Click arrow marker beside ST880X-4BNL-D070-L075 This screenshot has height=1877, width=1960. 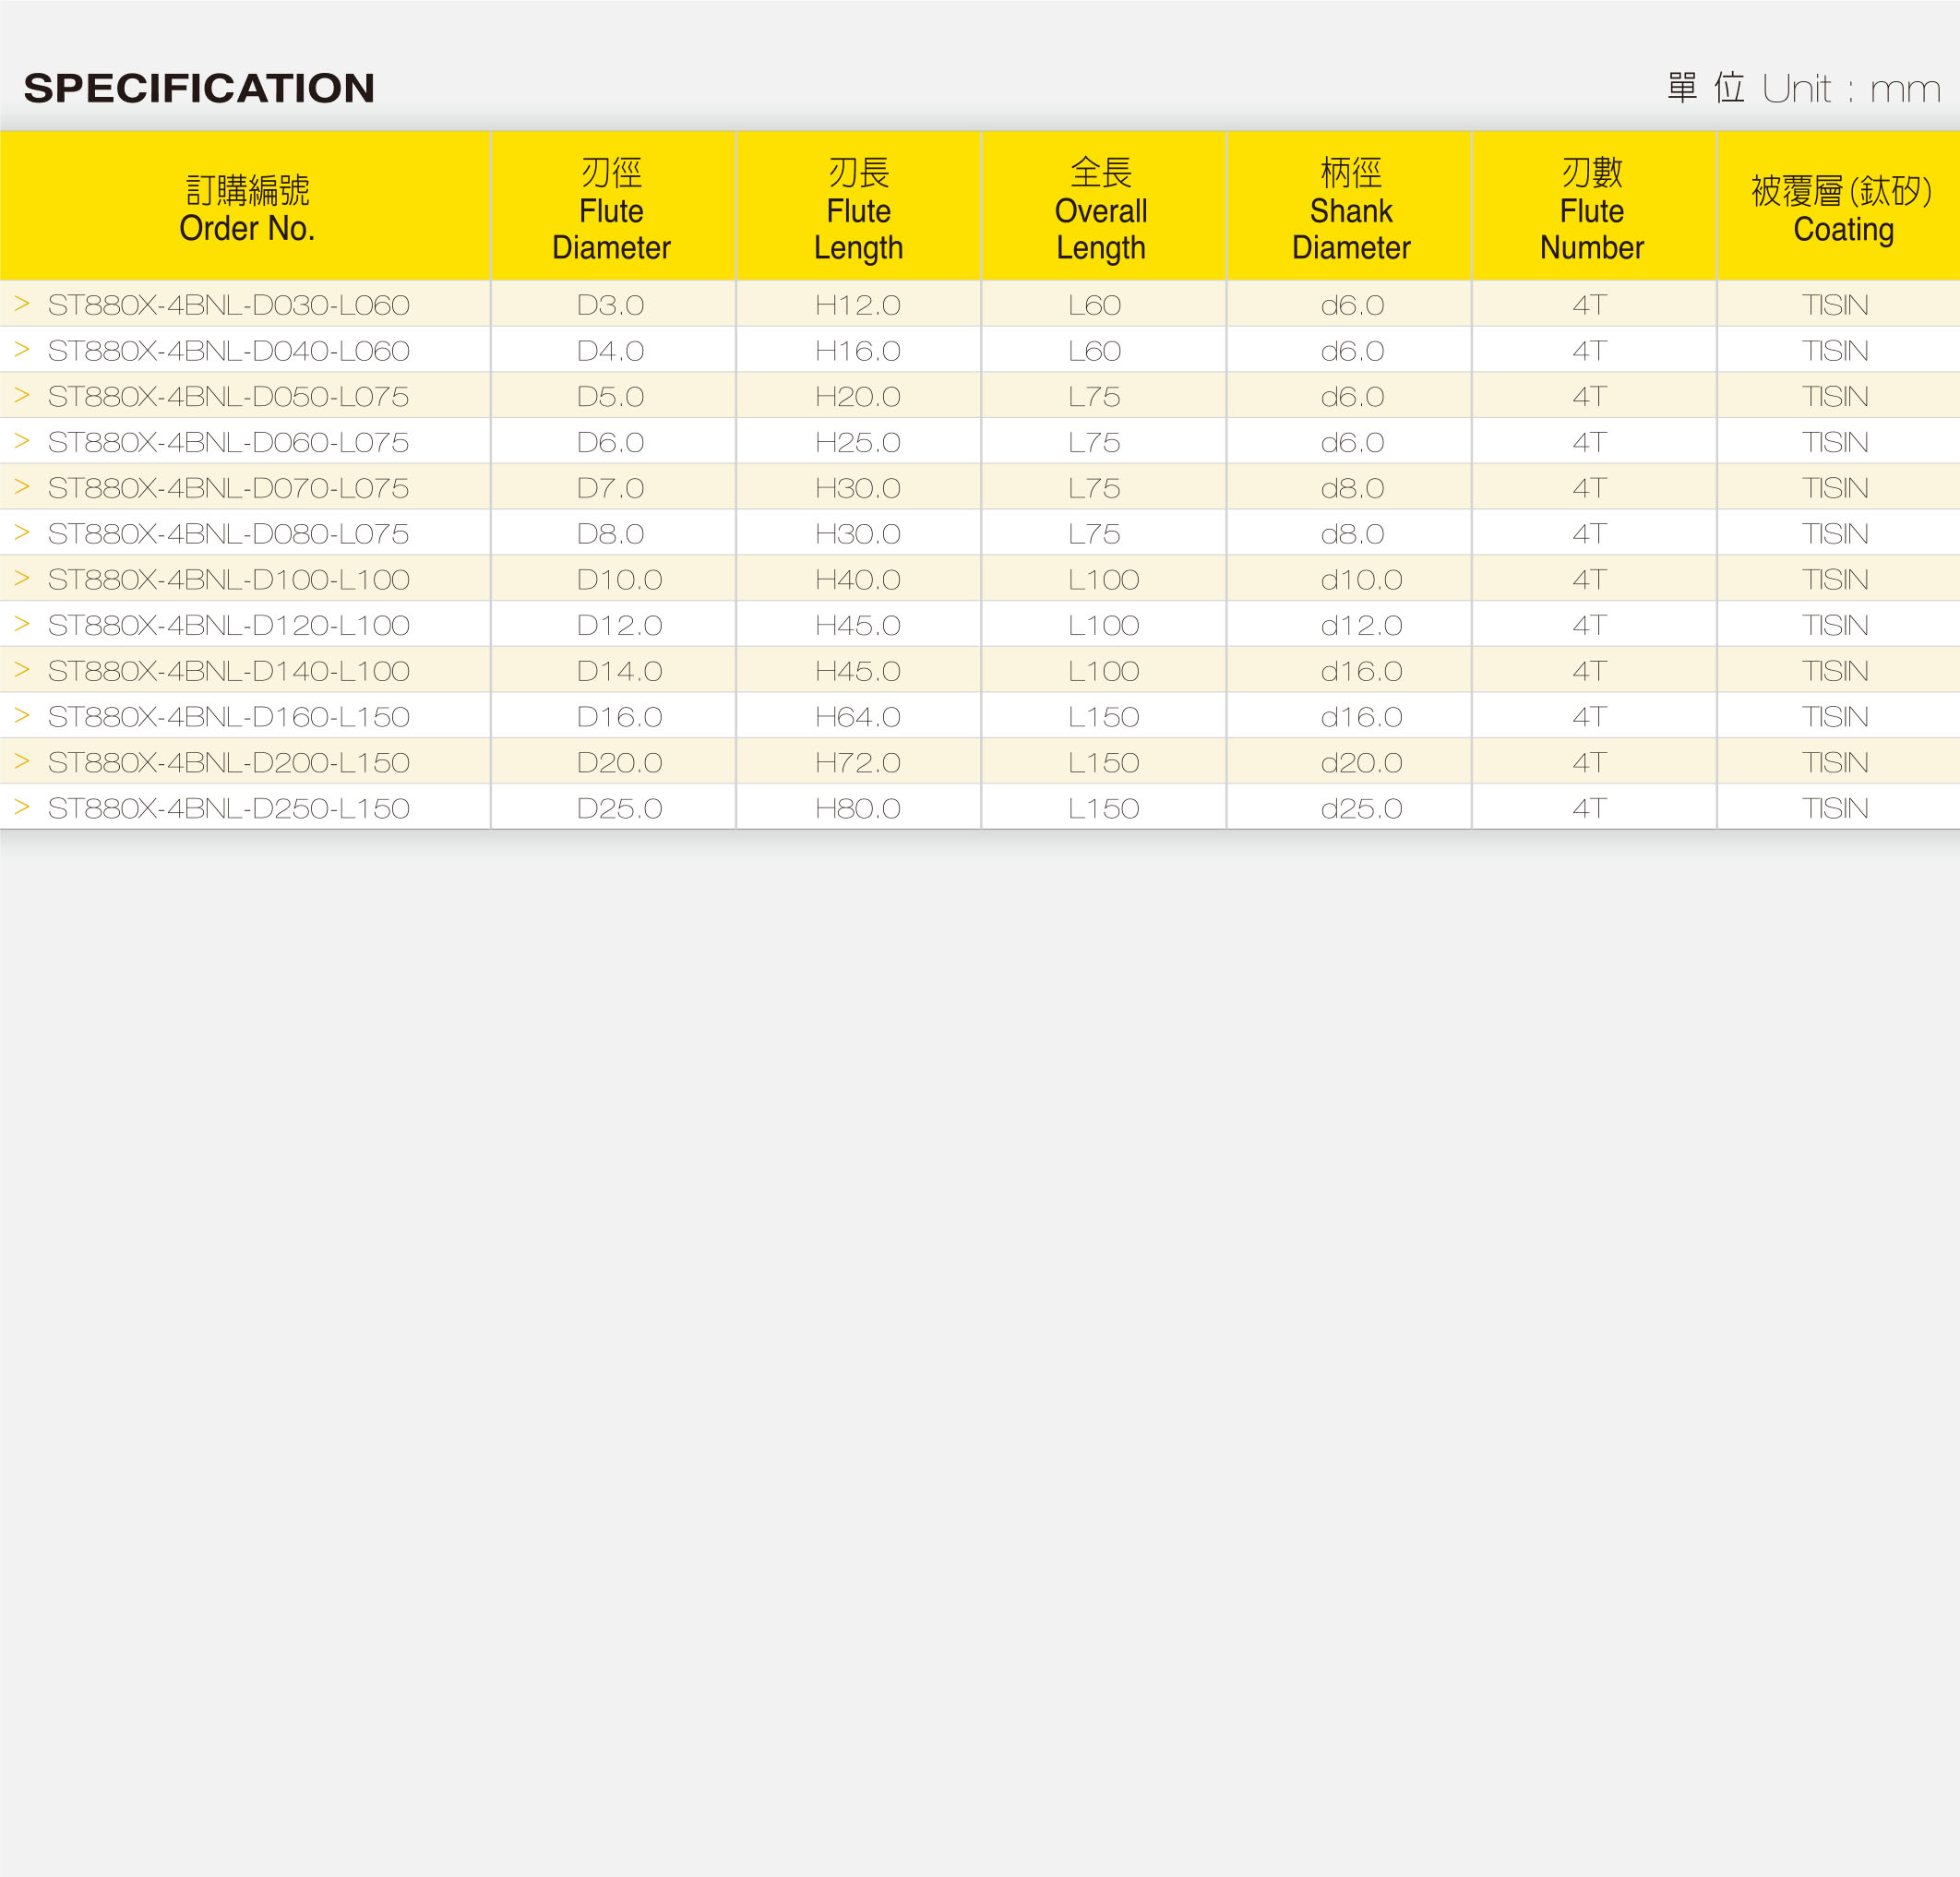pyautogui.click(x=22, y=487)
